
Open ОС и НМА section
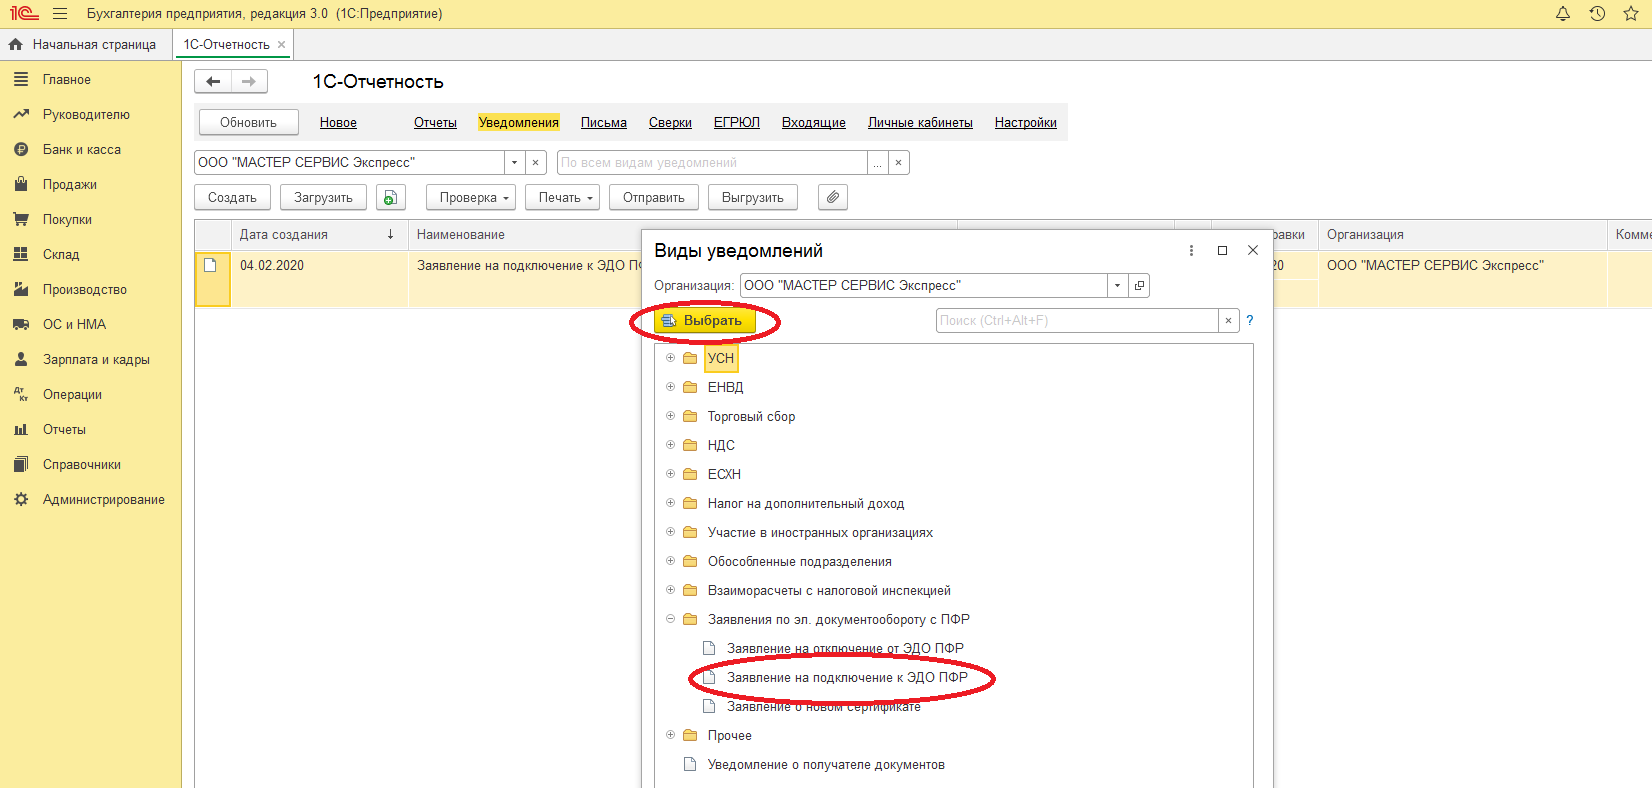(x=74, y=324)
